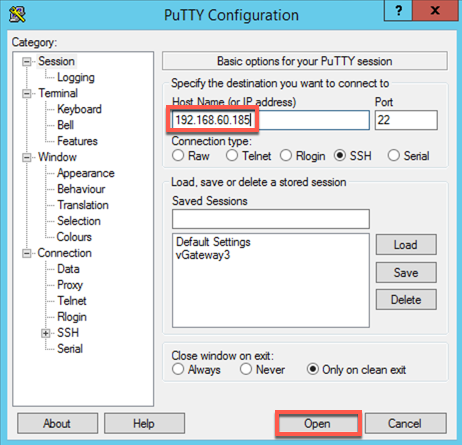Open the Selection category

(x=79, y=221)
